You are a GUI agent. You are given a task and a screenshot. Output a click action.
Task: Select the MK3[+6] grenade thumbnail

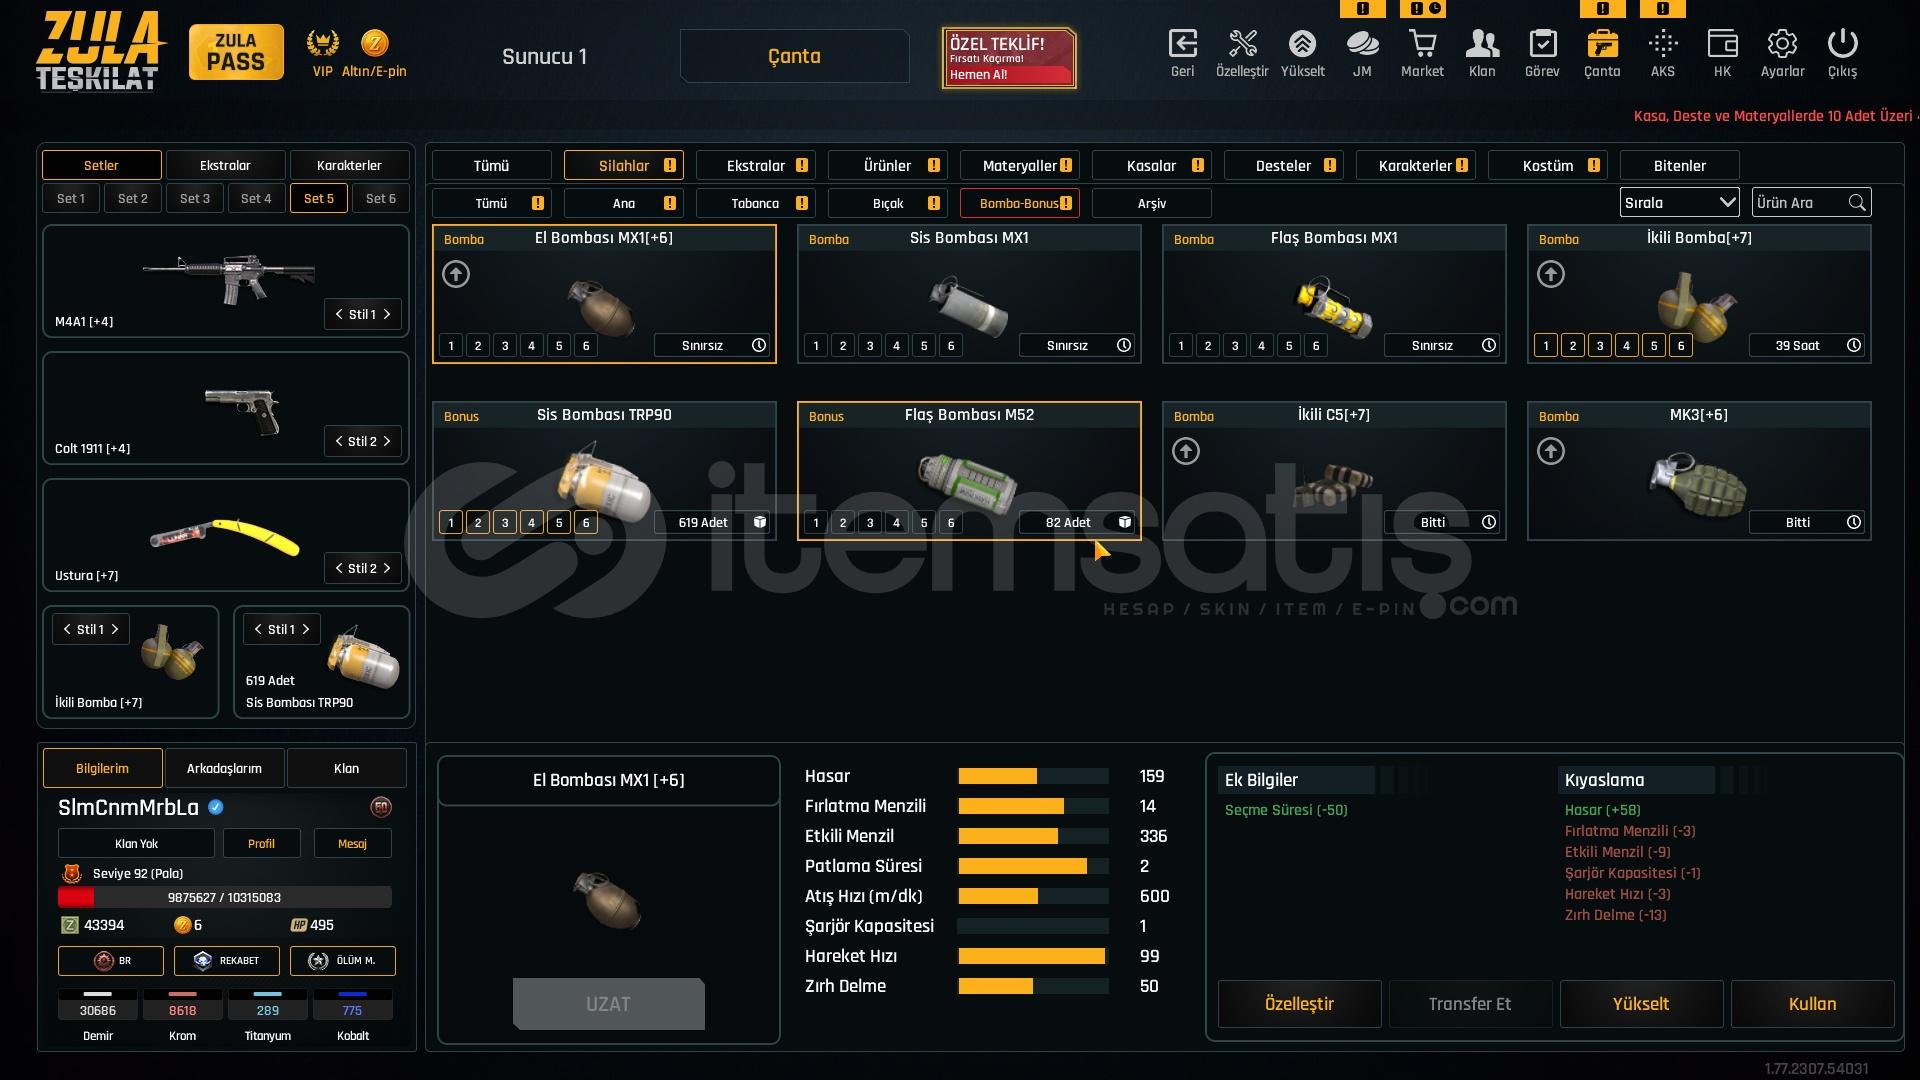pyautogui.click(x=1698, y=483)
